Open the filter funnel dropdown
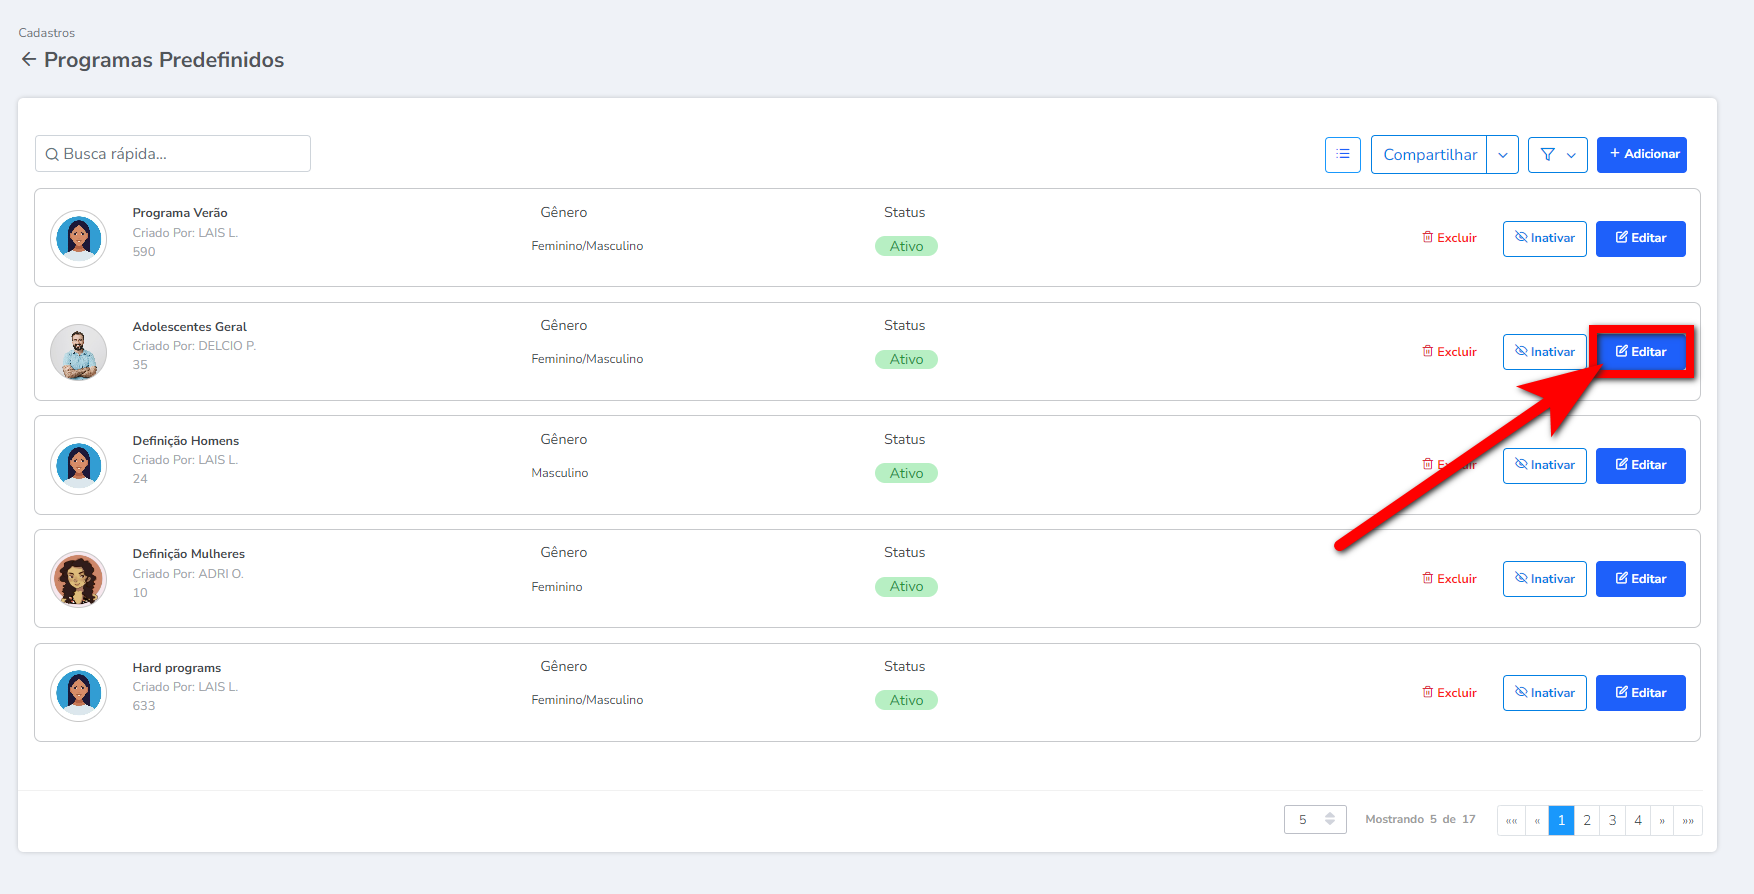The image size is (1754, 894). click(x=1557, y=155)
